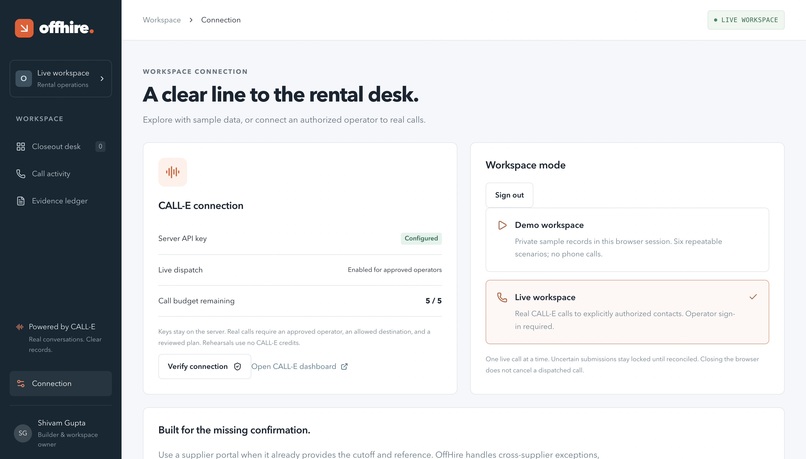Click the CALL-E logo beside Powered by
The height and width of the screenshot is (459, 806).
click(20, 327)
